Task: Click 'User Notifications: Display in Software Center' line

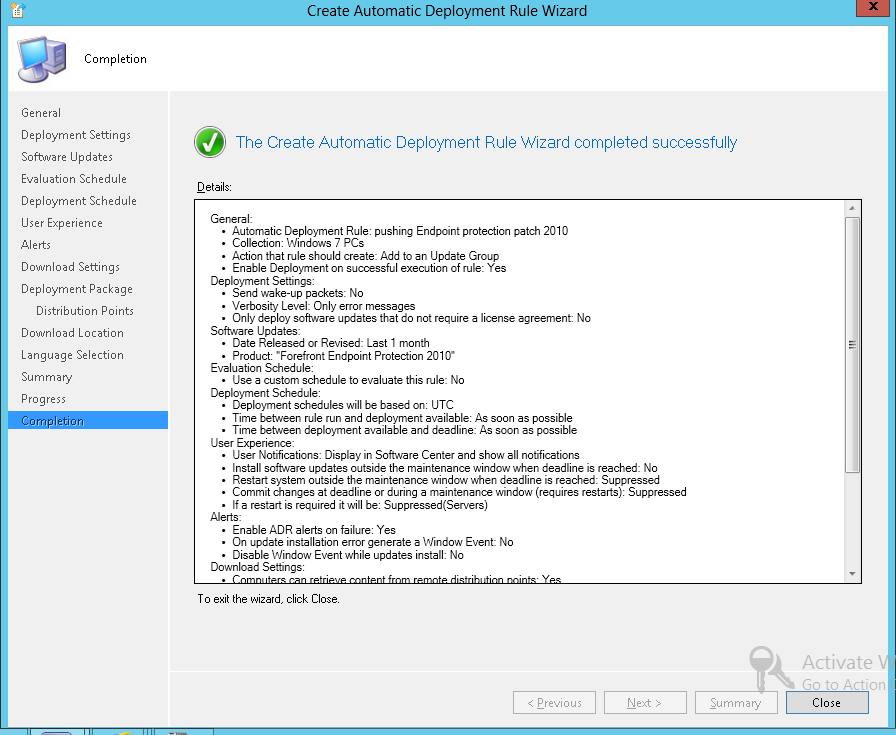Action: coord(406,455)
